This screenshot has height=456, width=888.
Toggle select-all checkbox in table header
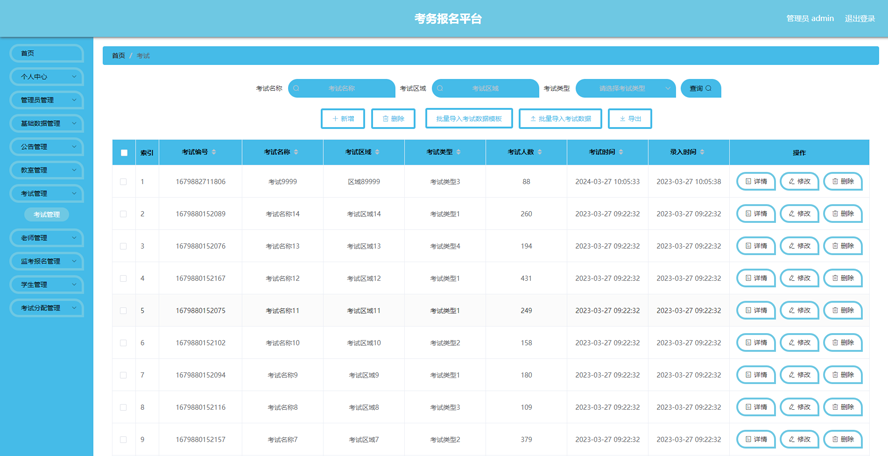tap(124, 152)
